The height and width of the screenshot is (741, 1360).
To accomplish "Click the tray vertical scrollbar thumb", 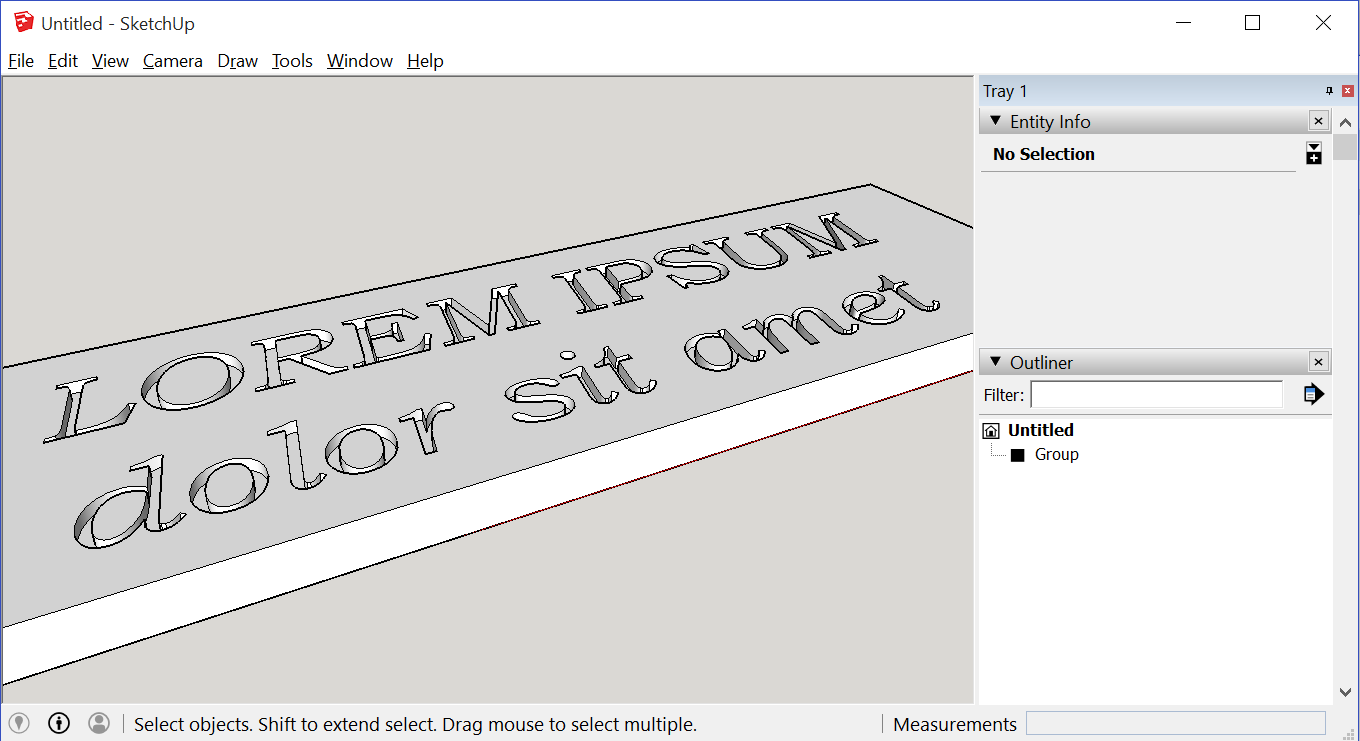I will point(1346,147).
